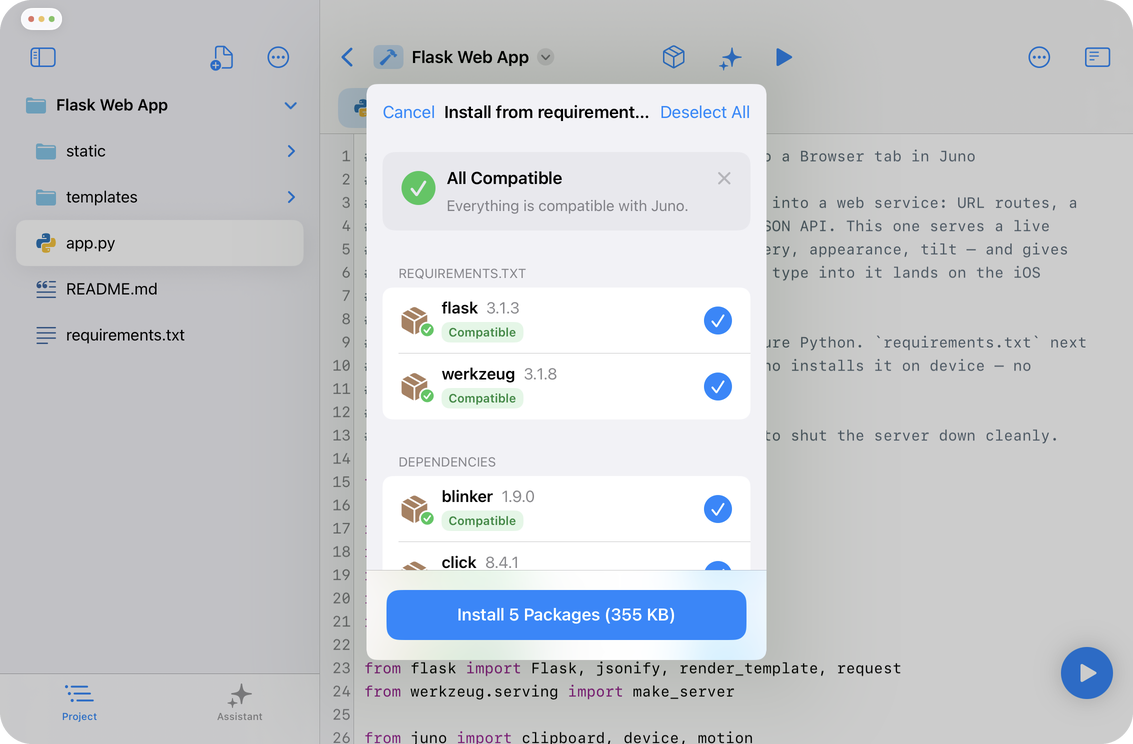
Task: Click the app.py Python logo icon
Action: 46,243
